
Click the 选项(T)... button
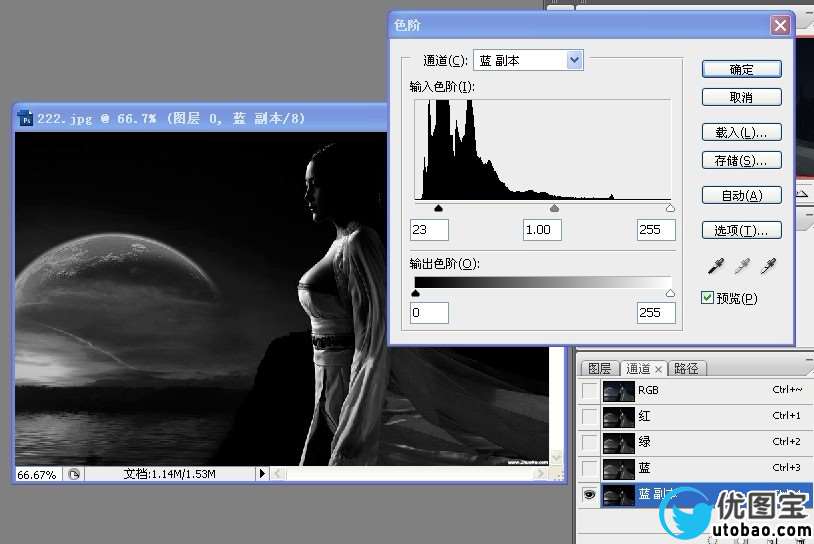741,230
